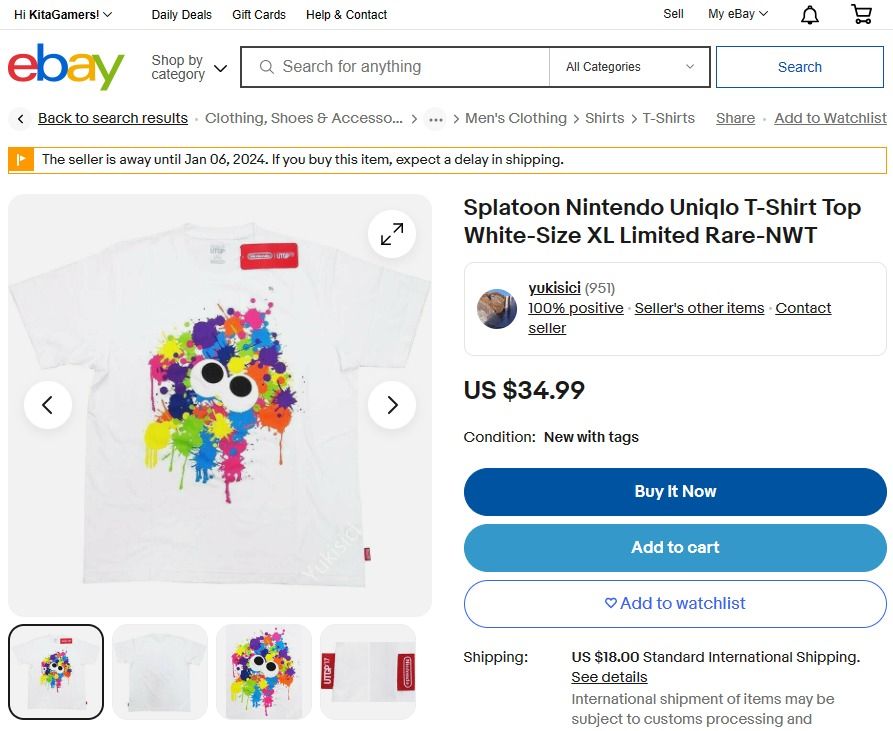
Task: Expand the product image to fullscreen
Action: (391, 233)
